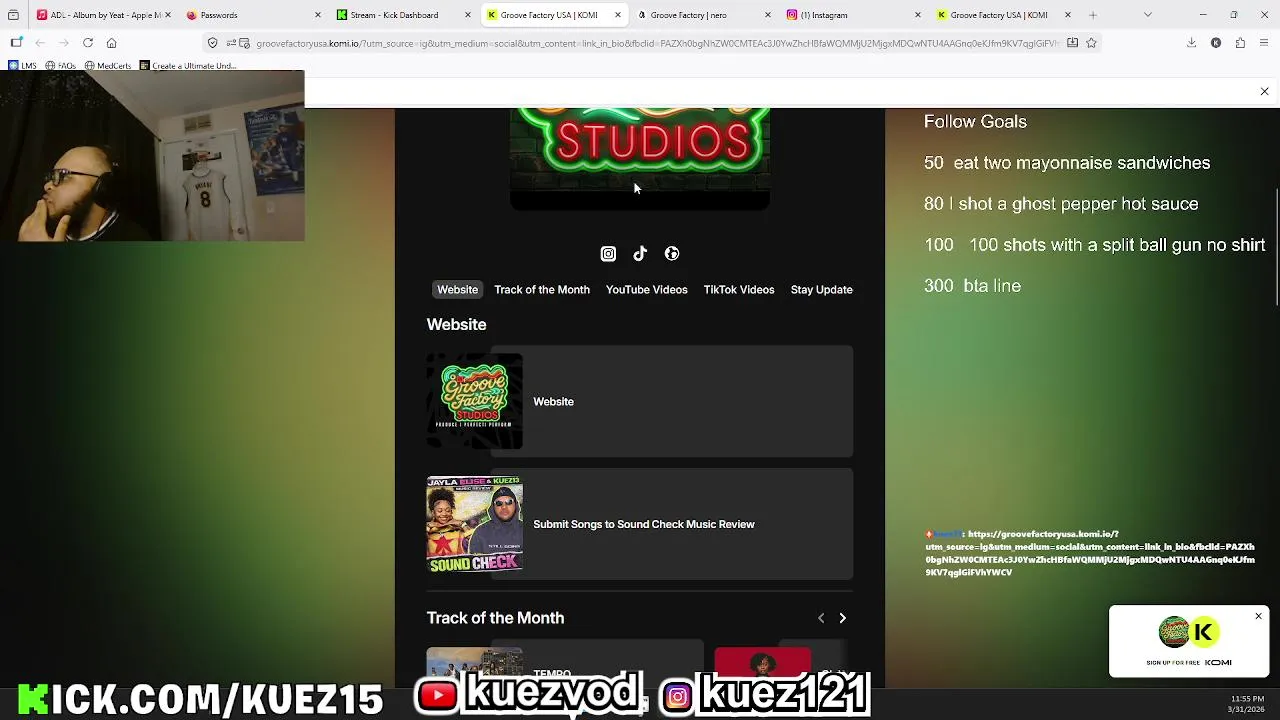Image resolution: width=1280 pixels, height=720 pixels.
Task: Open Create a Ultimate Und... bookmark
Action: 188,66
